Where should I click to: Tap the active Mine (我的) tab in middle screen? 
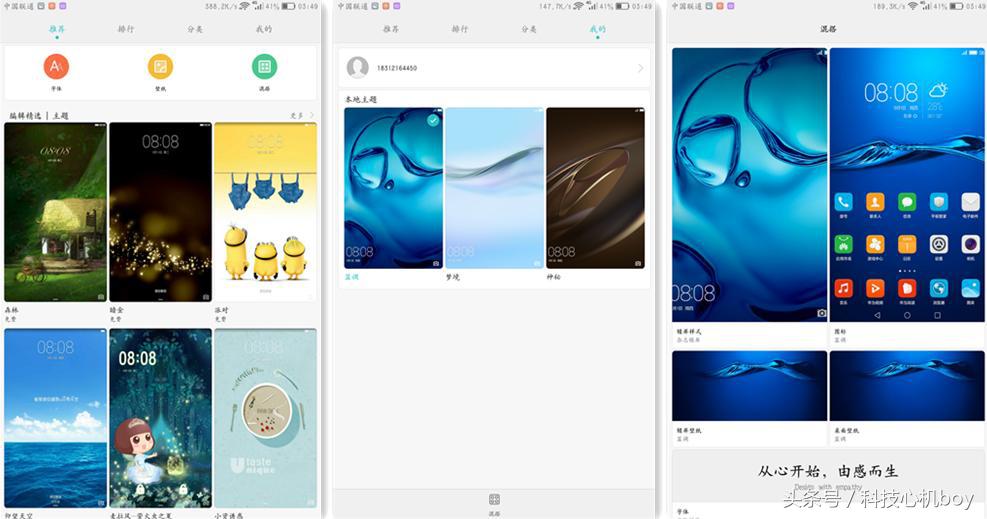[x=597, y=29]
